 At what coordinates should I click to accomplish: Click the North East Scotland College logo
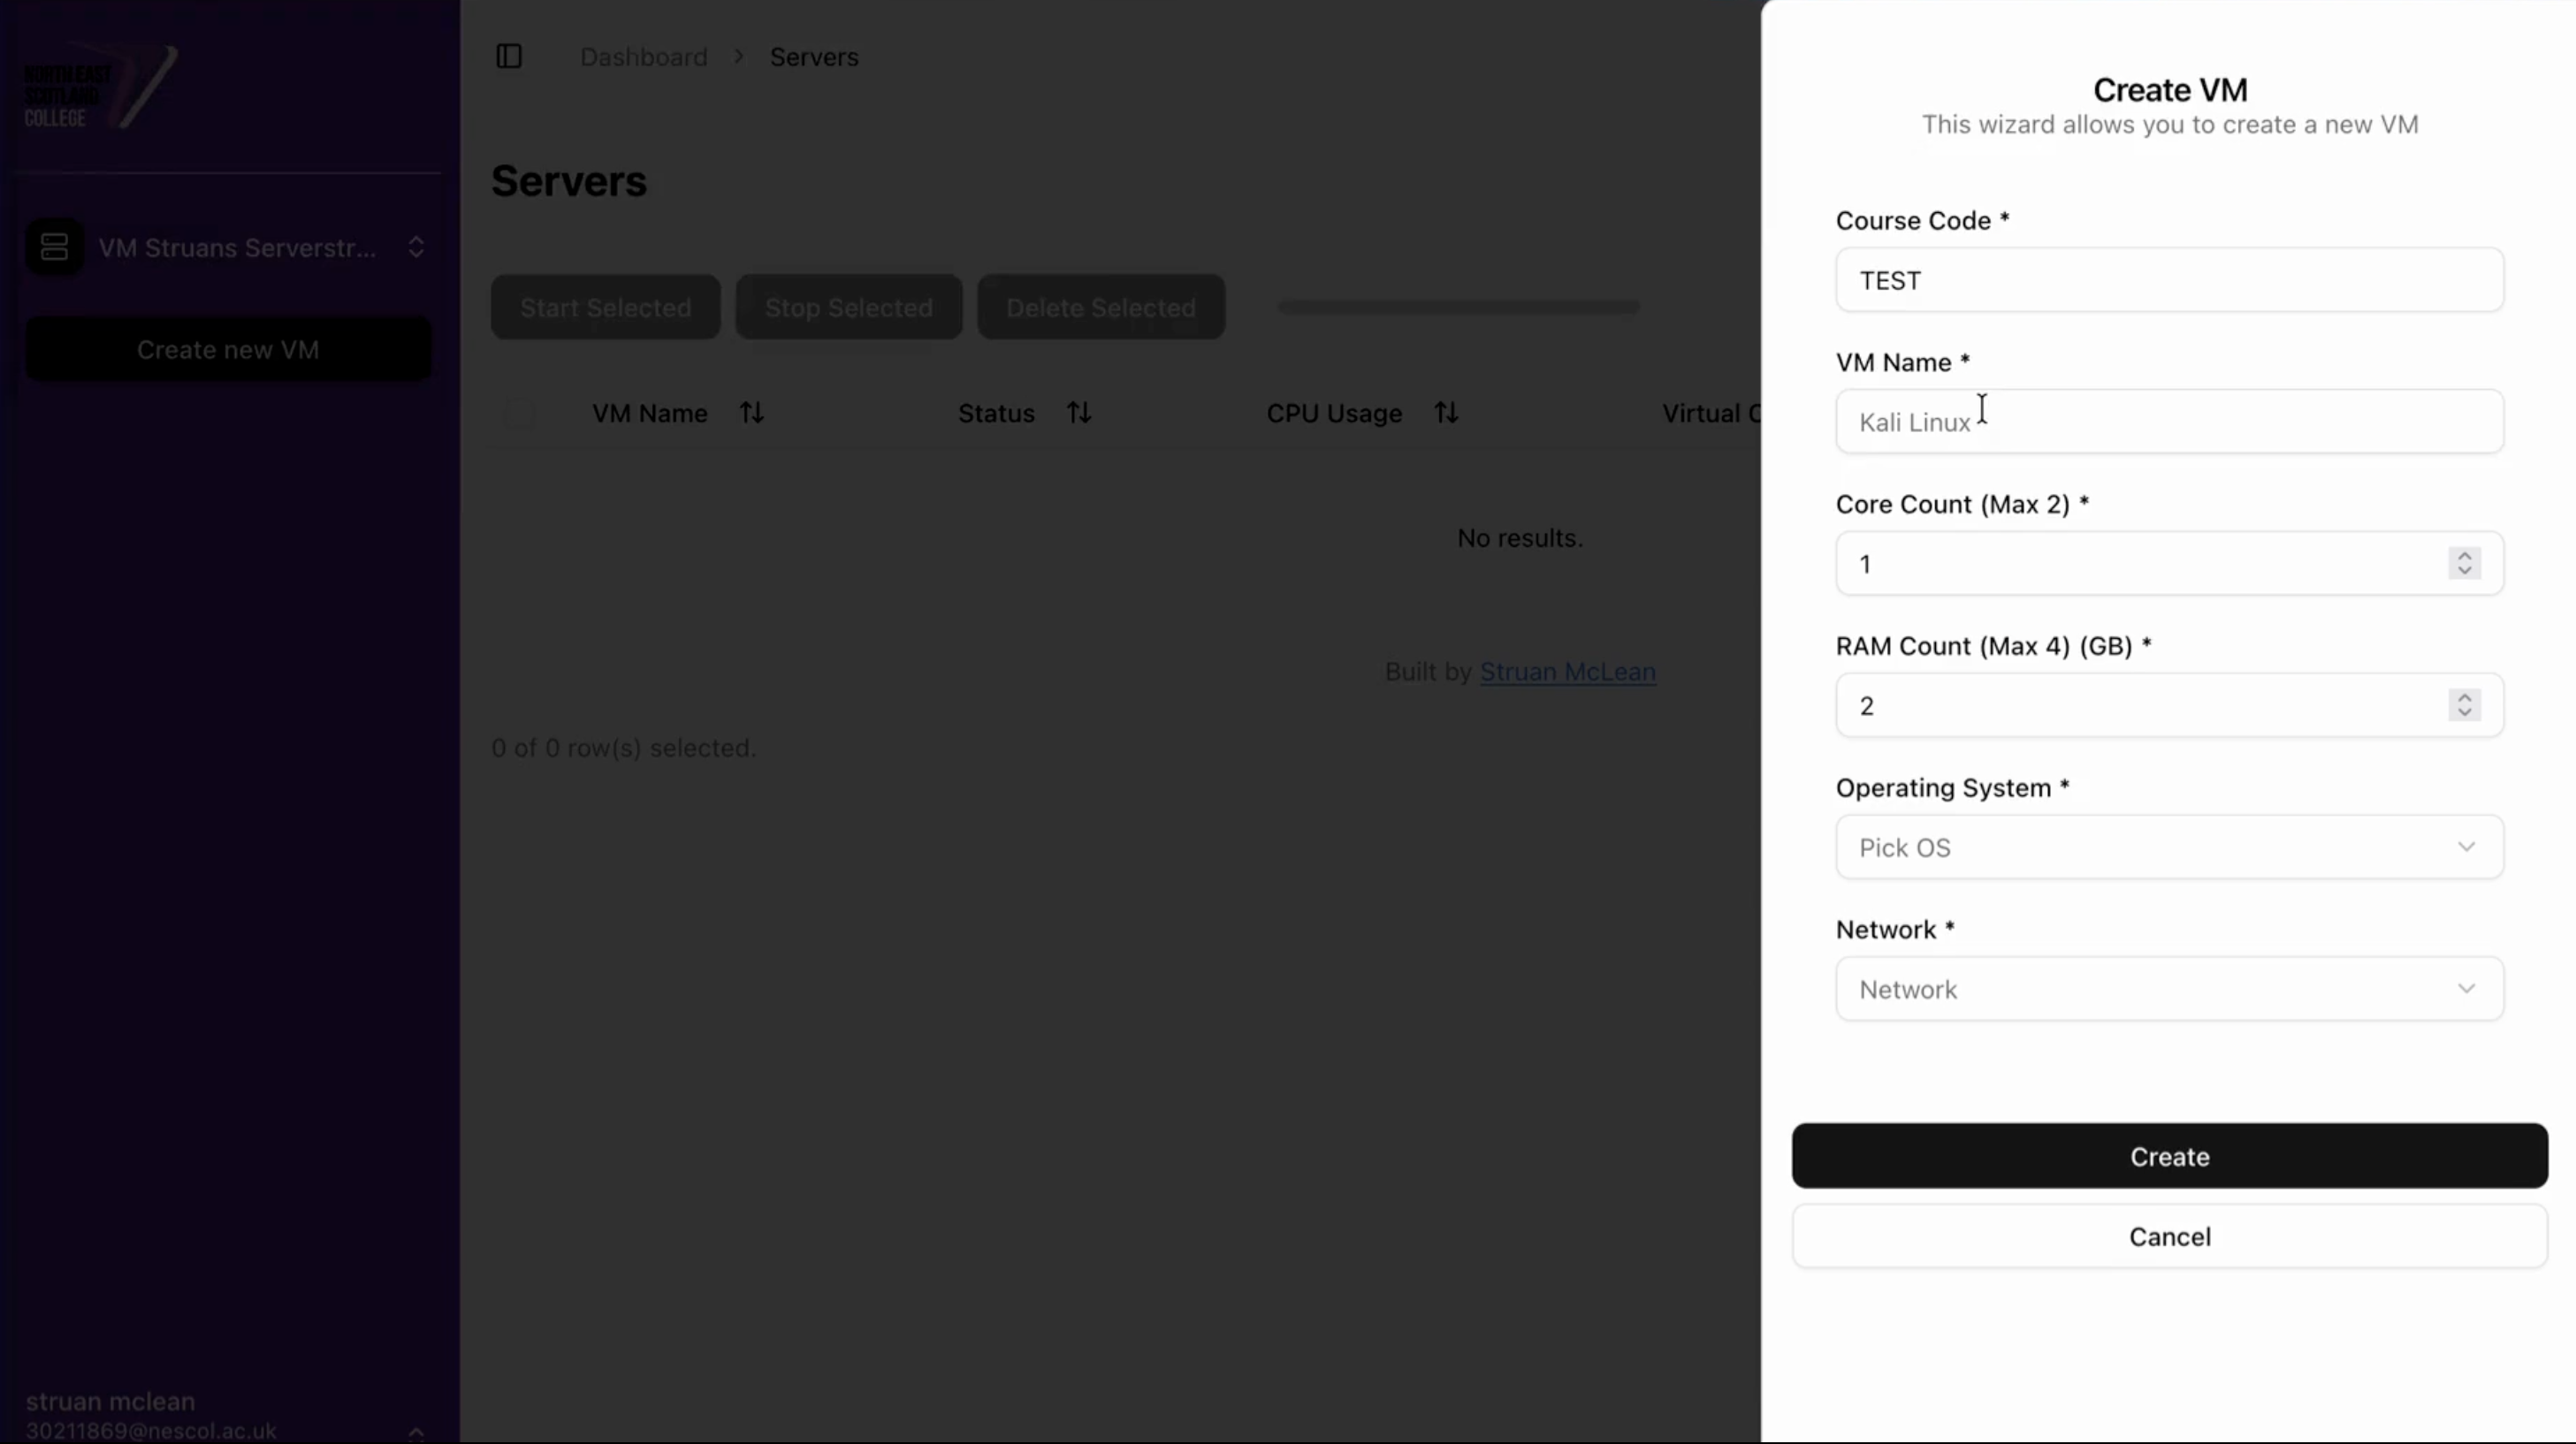(x=100, y=90)
